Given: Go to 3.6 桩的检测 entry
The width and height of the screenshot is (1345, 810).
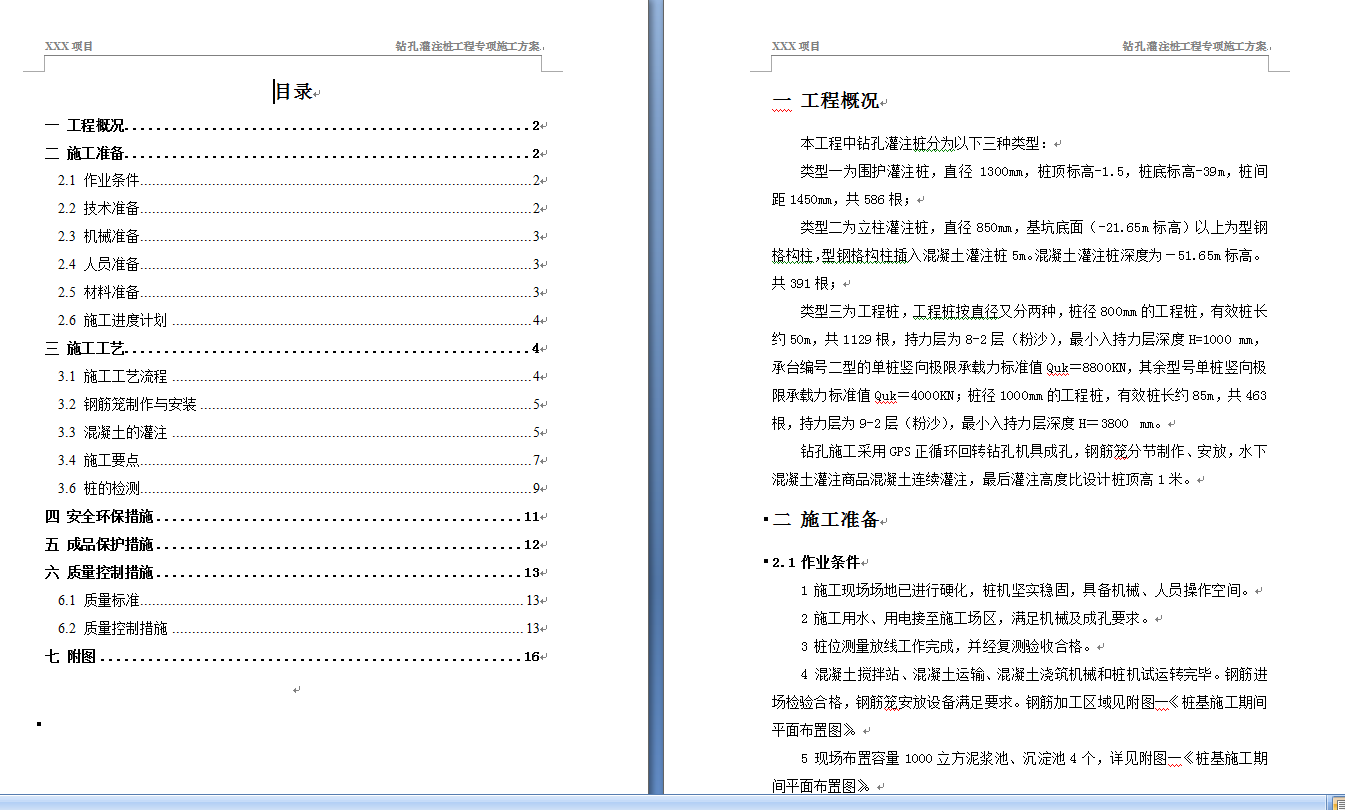Looking at the screenshot, I should [111, 489].
